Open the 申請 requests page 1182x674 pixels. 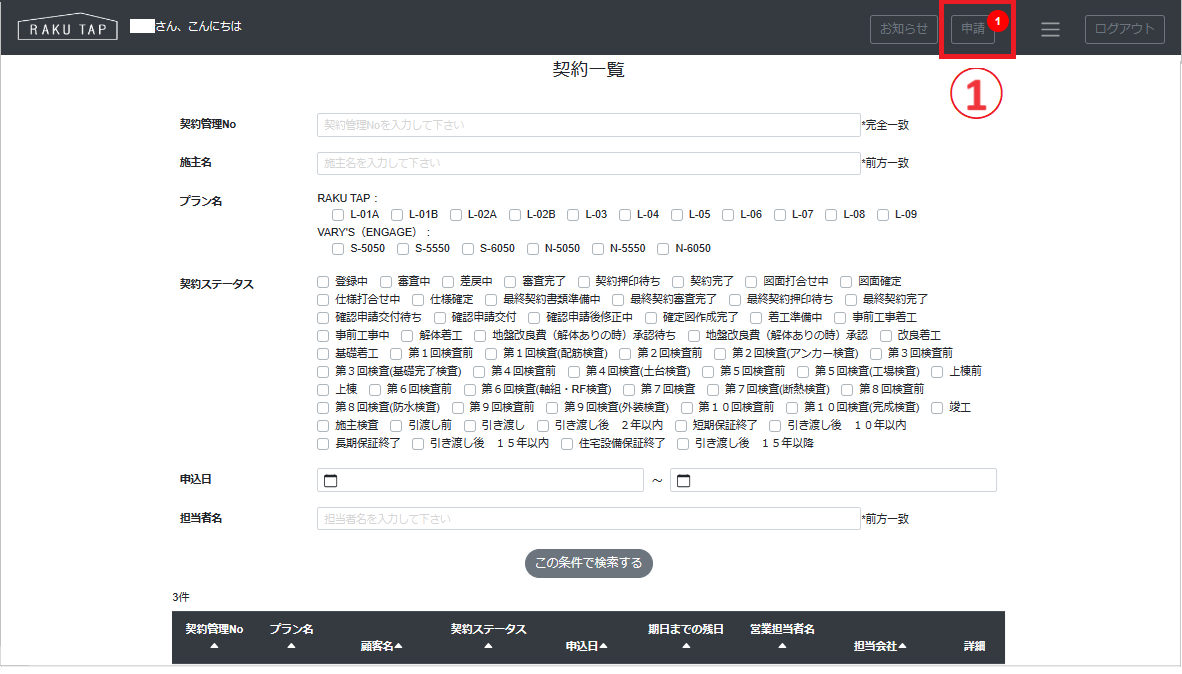[972, 29]
